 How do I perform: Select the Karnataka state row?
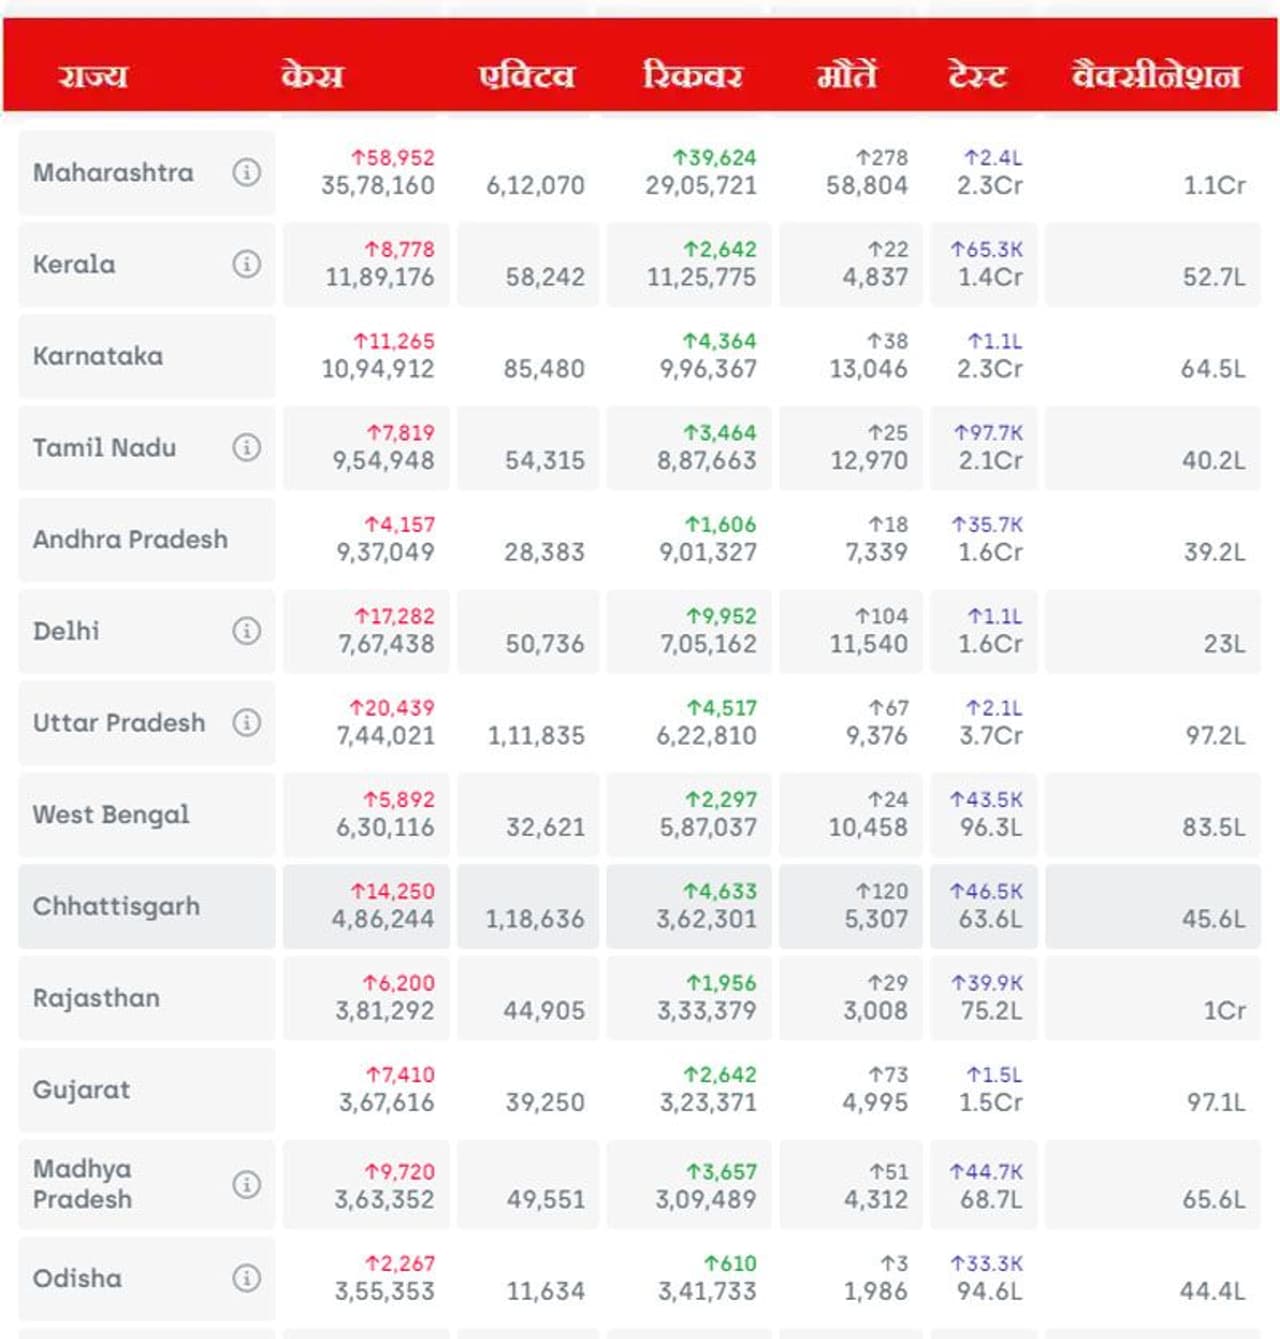(98, 356)
